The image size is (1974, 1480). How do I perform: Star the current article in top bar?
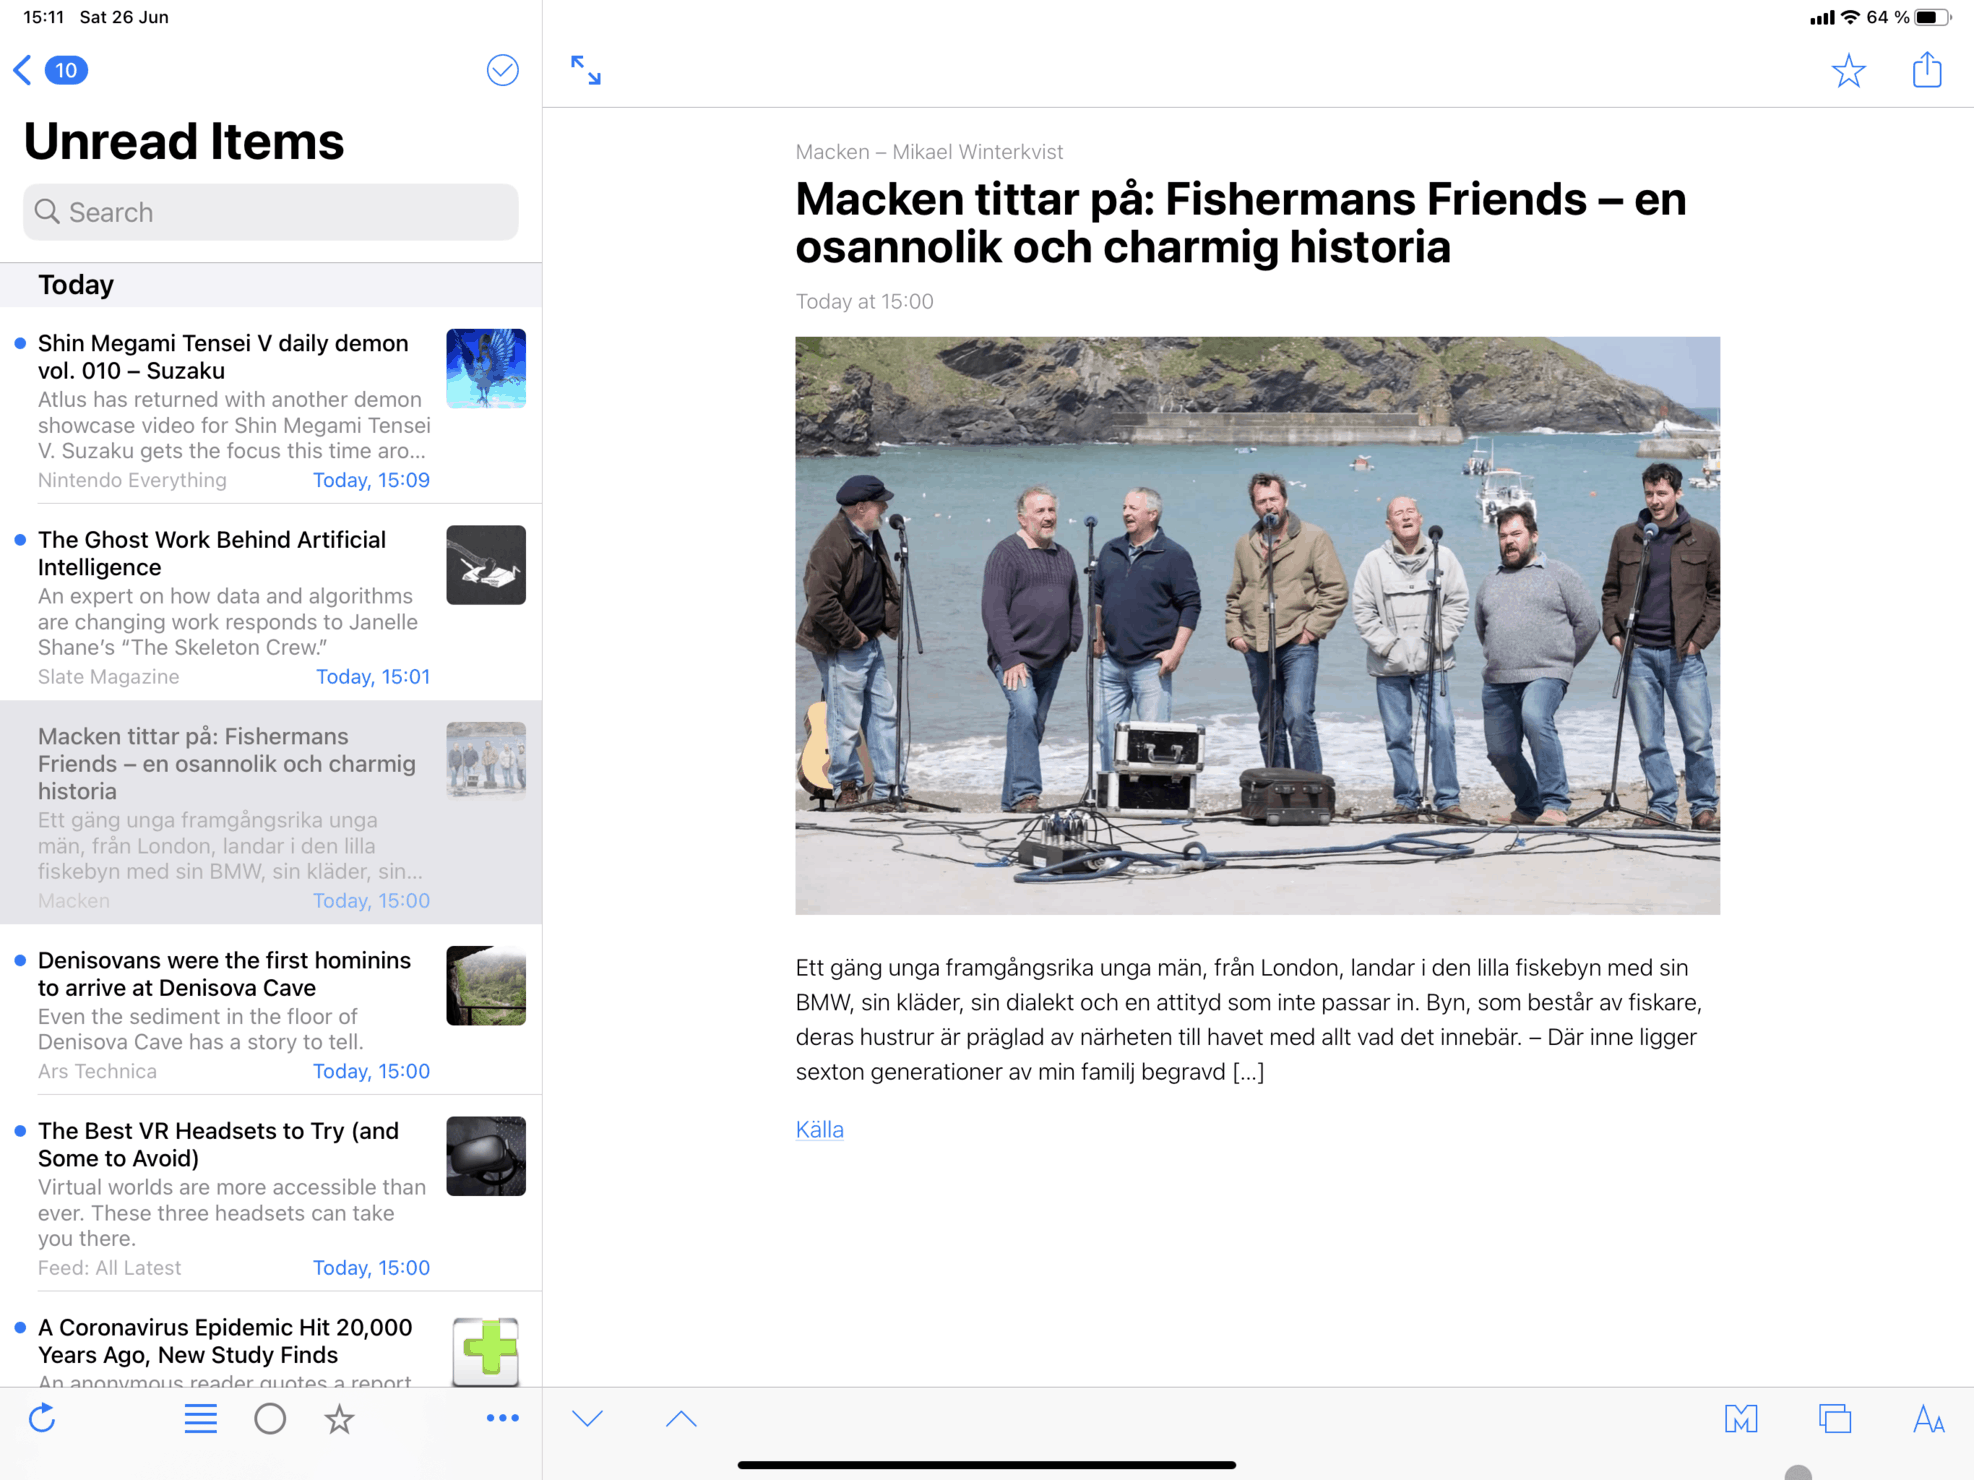click(x=1848, y=70)
